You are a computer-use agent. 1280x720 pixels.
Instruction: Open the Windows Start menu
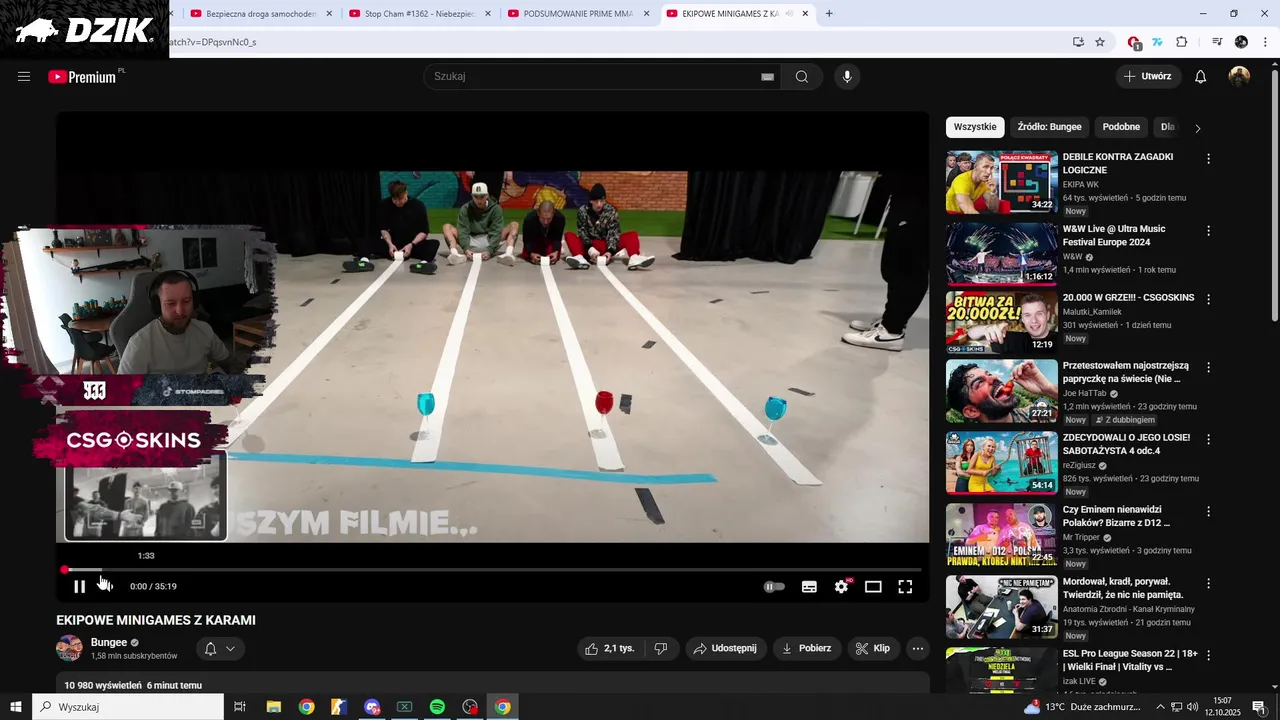[15, 707]
